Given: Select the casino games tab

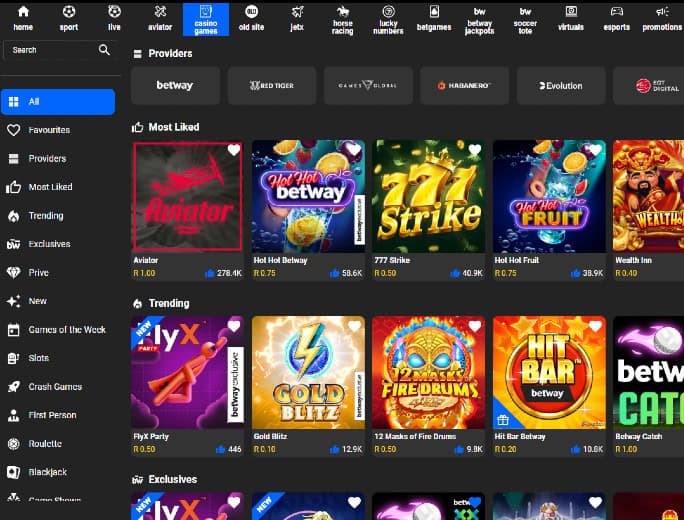Looking at the screenshot, I should pyautogui.click(x=206, y=19).
